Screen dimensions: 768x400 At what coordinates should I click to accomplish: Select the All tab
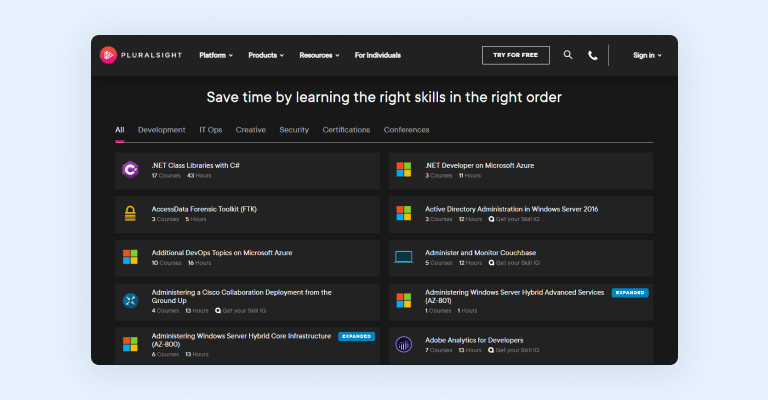[x=120, y=130]
